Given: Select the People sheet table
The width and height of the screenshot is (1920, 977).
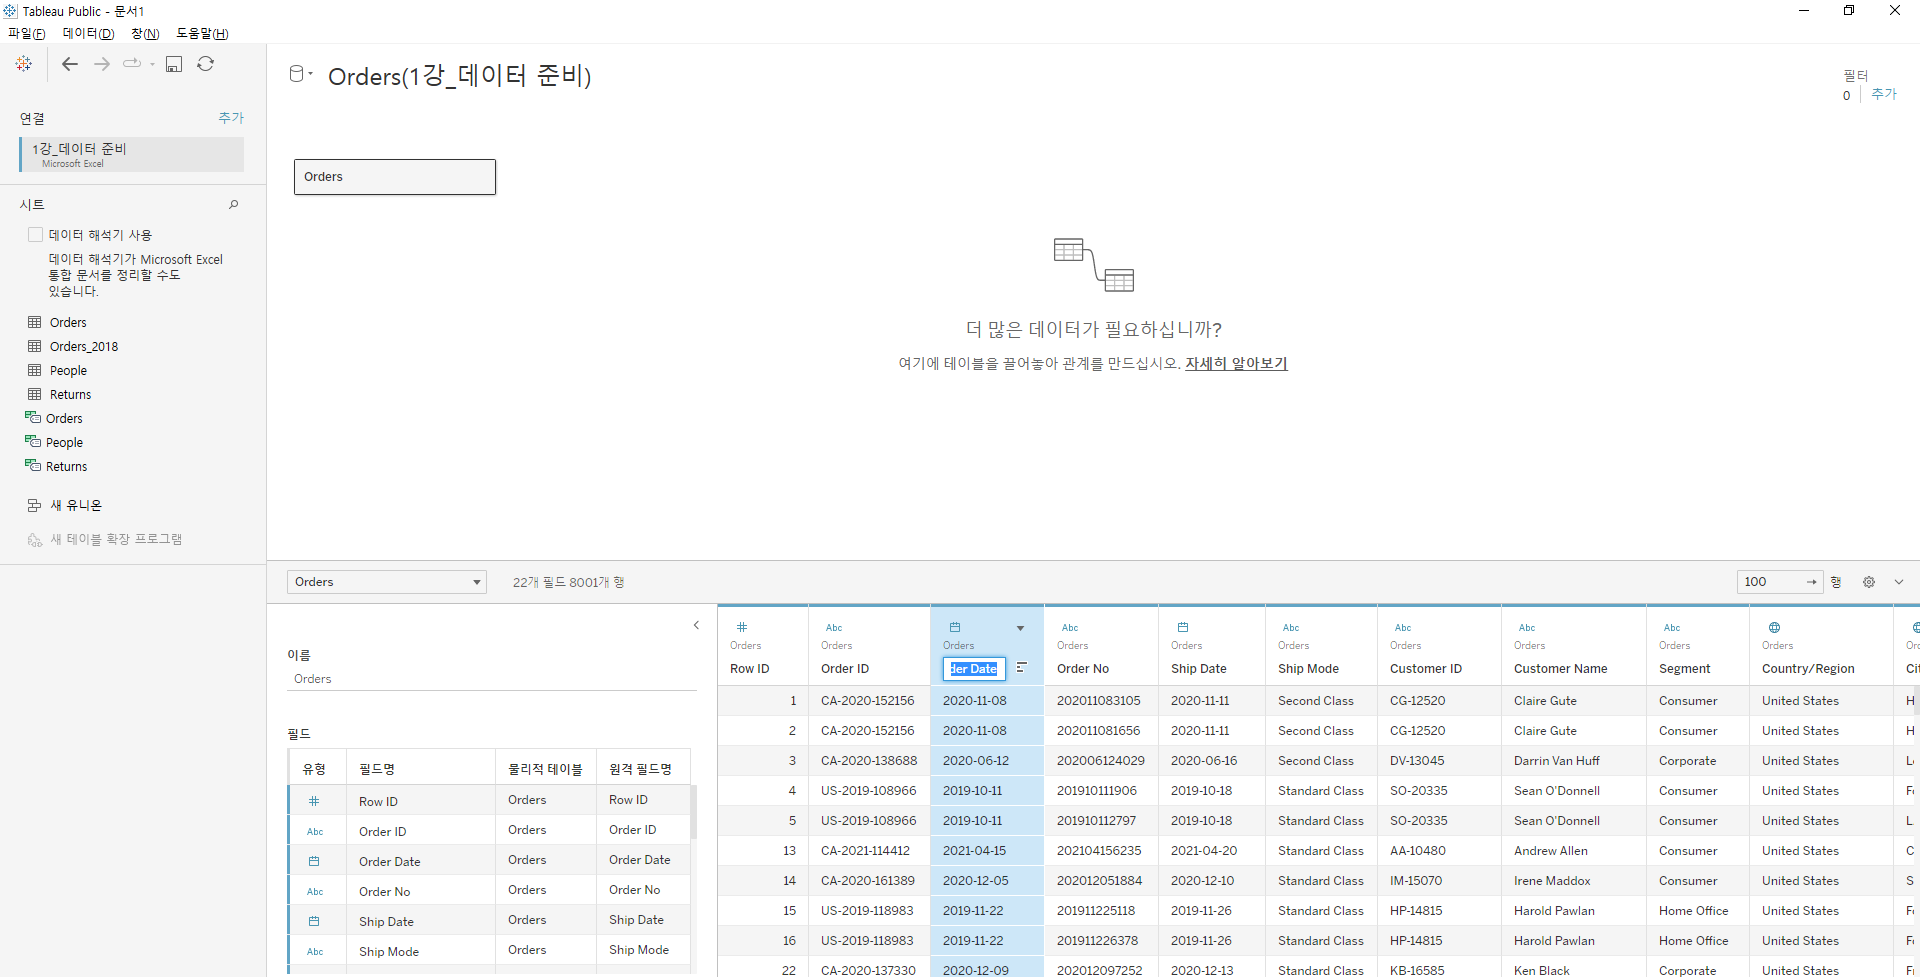Looking at the screenshot, I should [68, 370].
